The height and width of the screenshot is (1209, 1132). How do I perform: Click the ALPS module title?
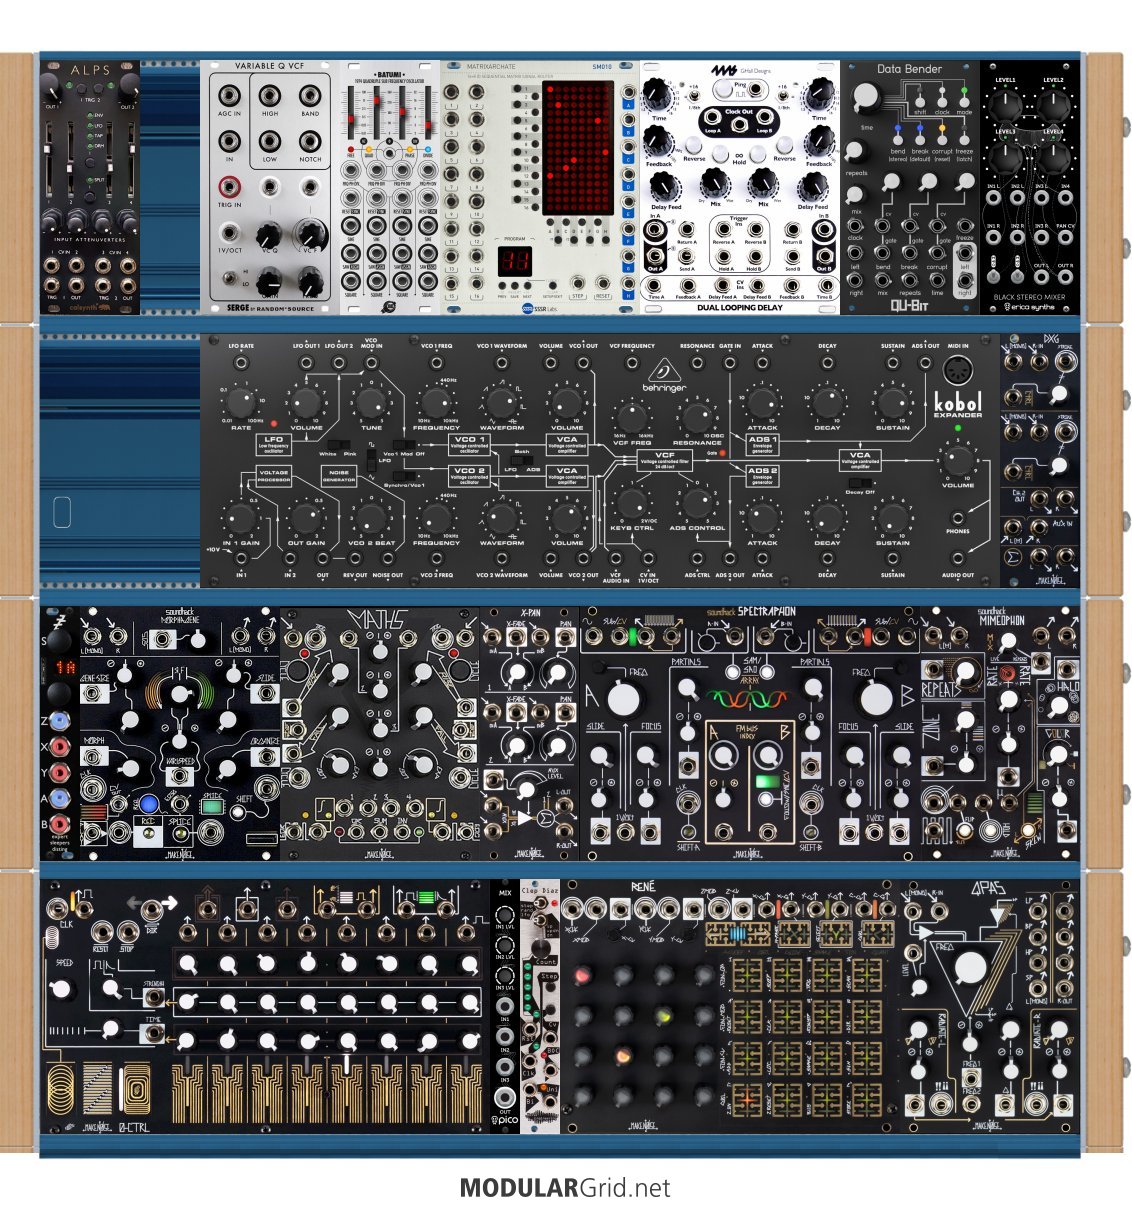coord(90,71)
